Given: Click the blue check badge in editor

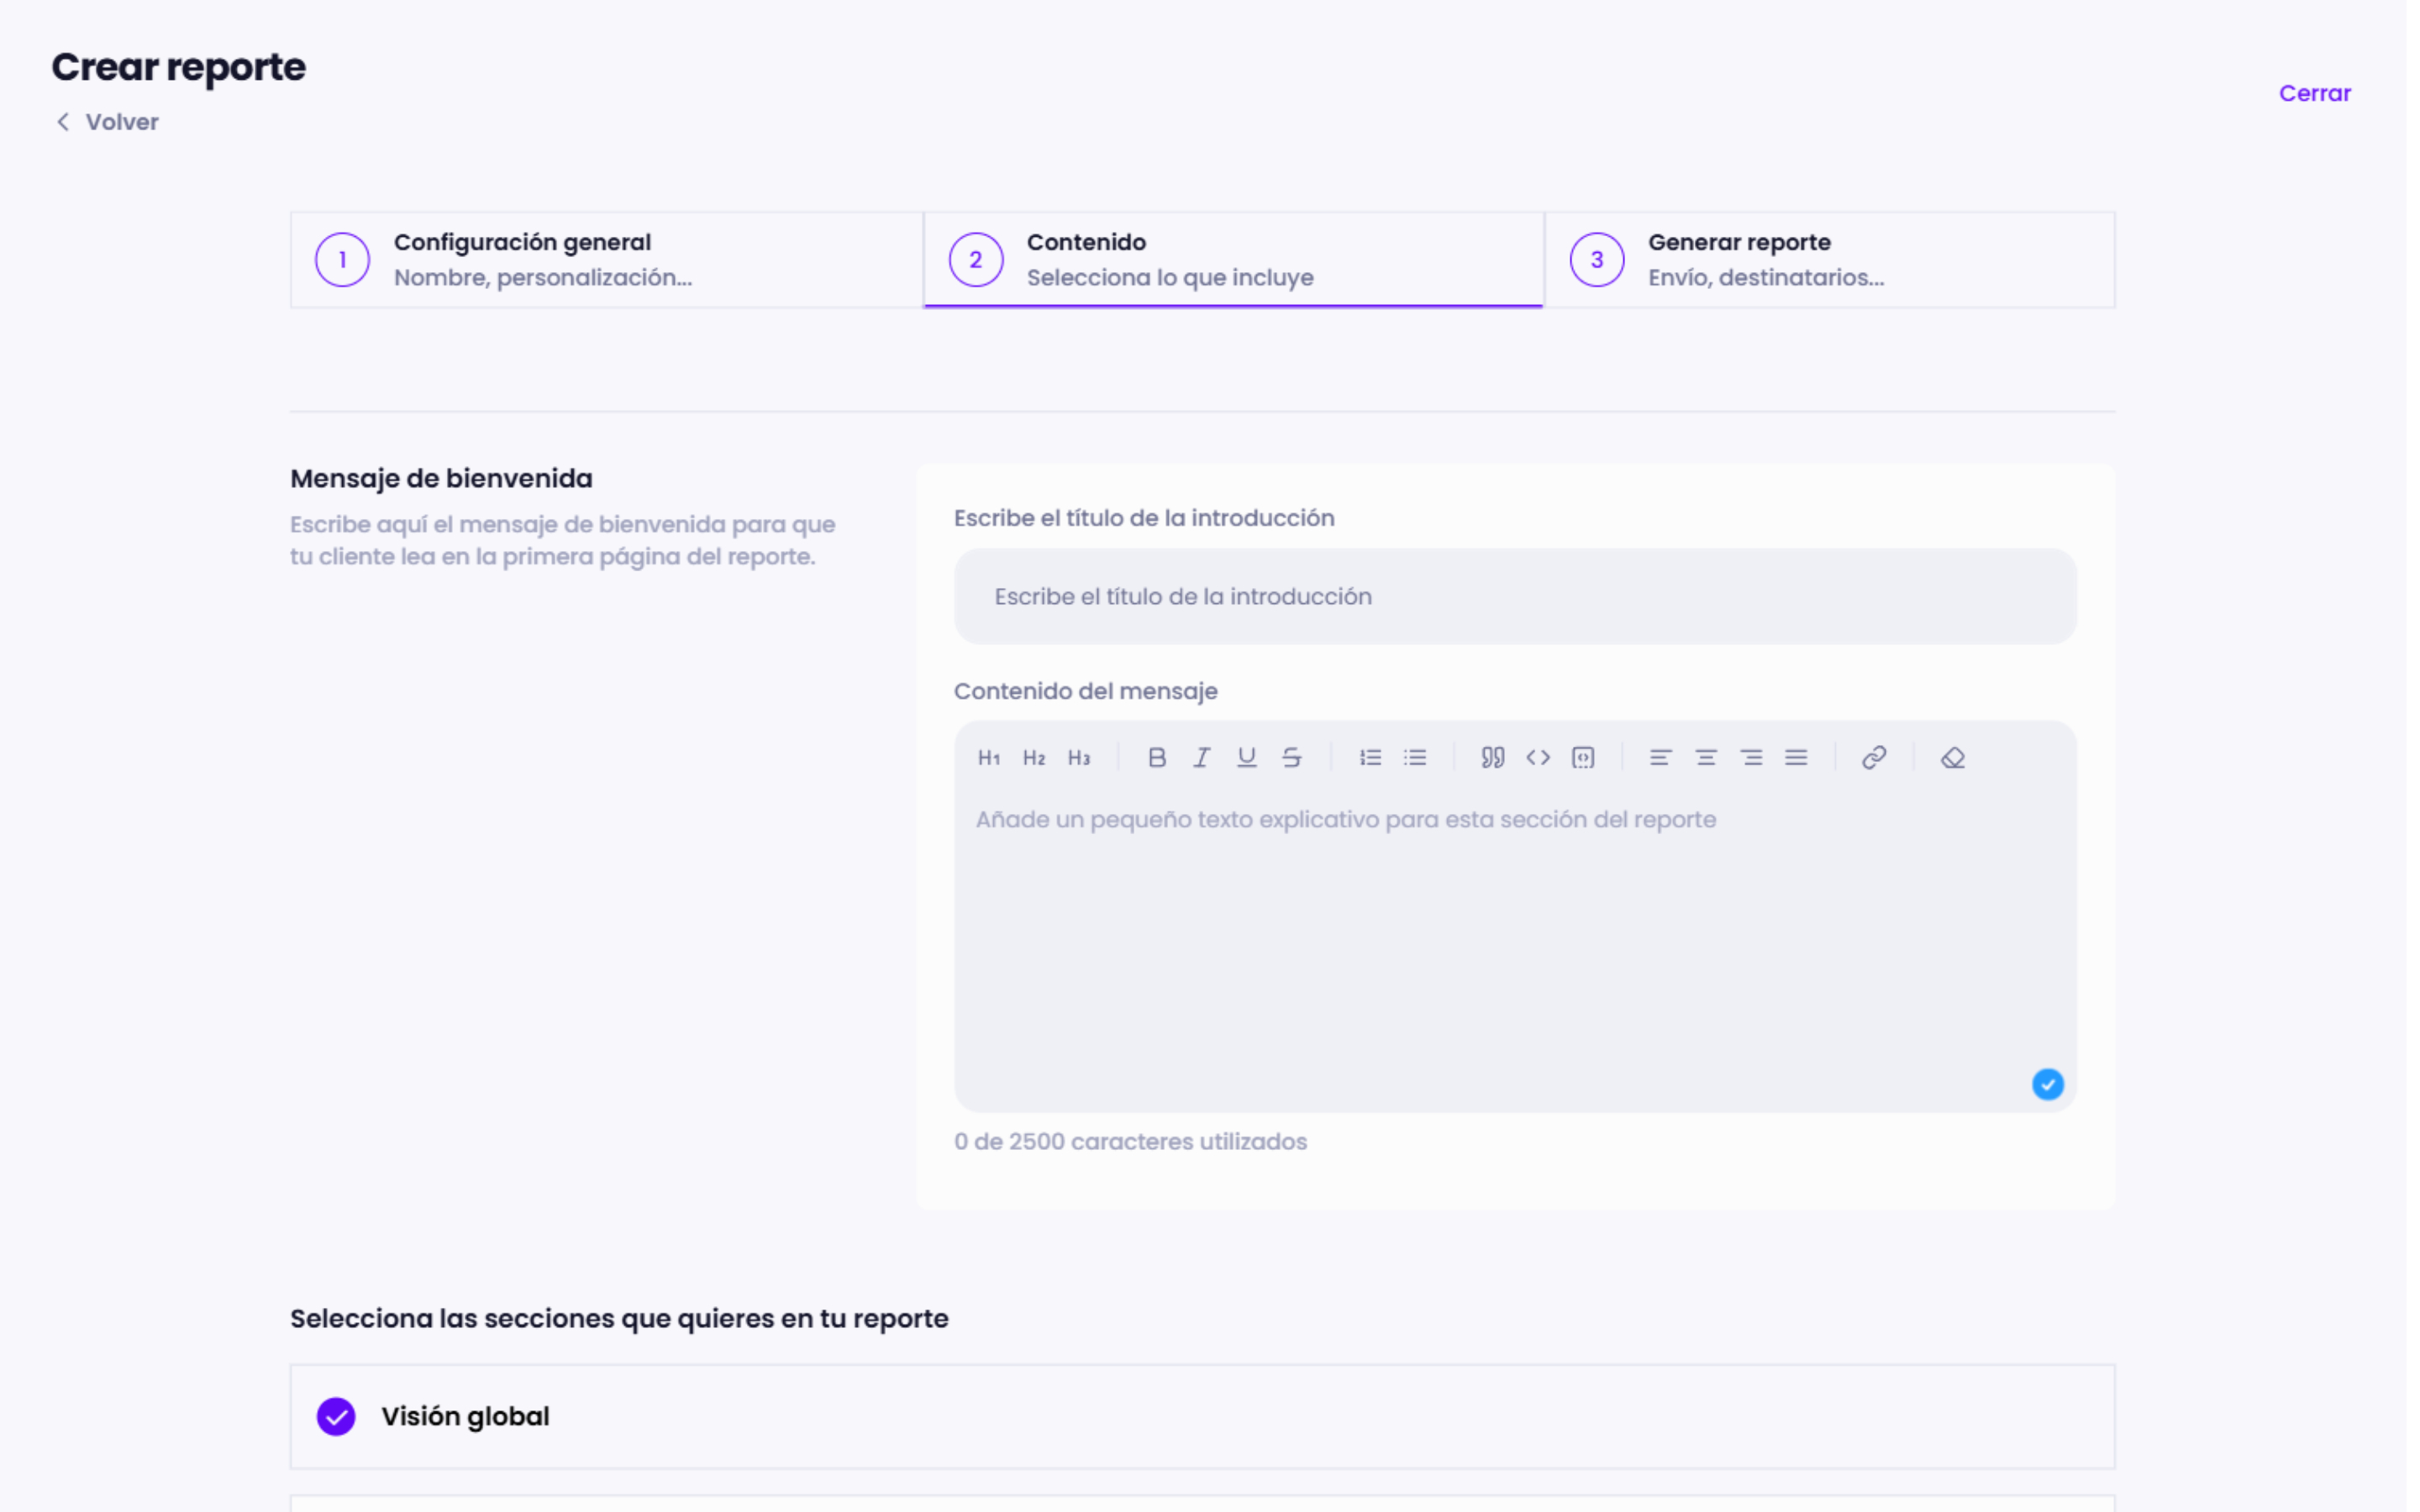Looking at the screenshot, I should [x=2047, y=1084].
